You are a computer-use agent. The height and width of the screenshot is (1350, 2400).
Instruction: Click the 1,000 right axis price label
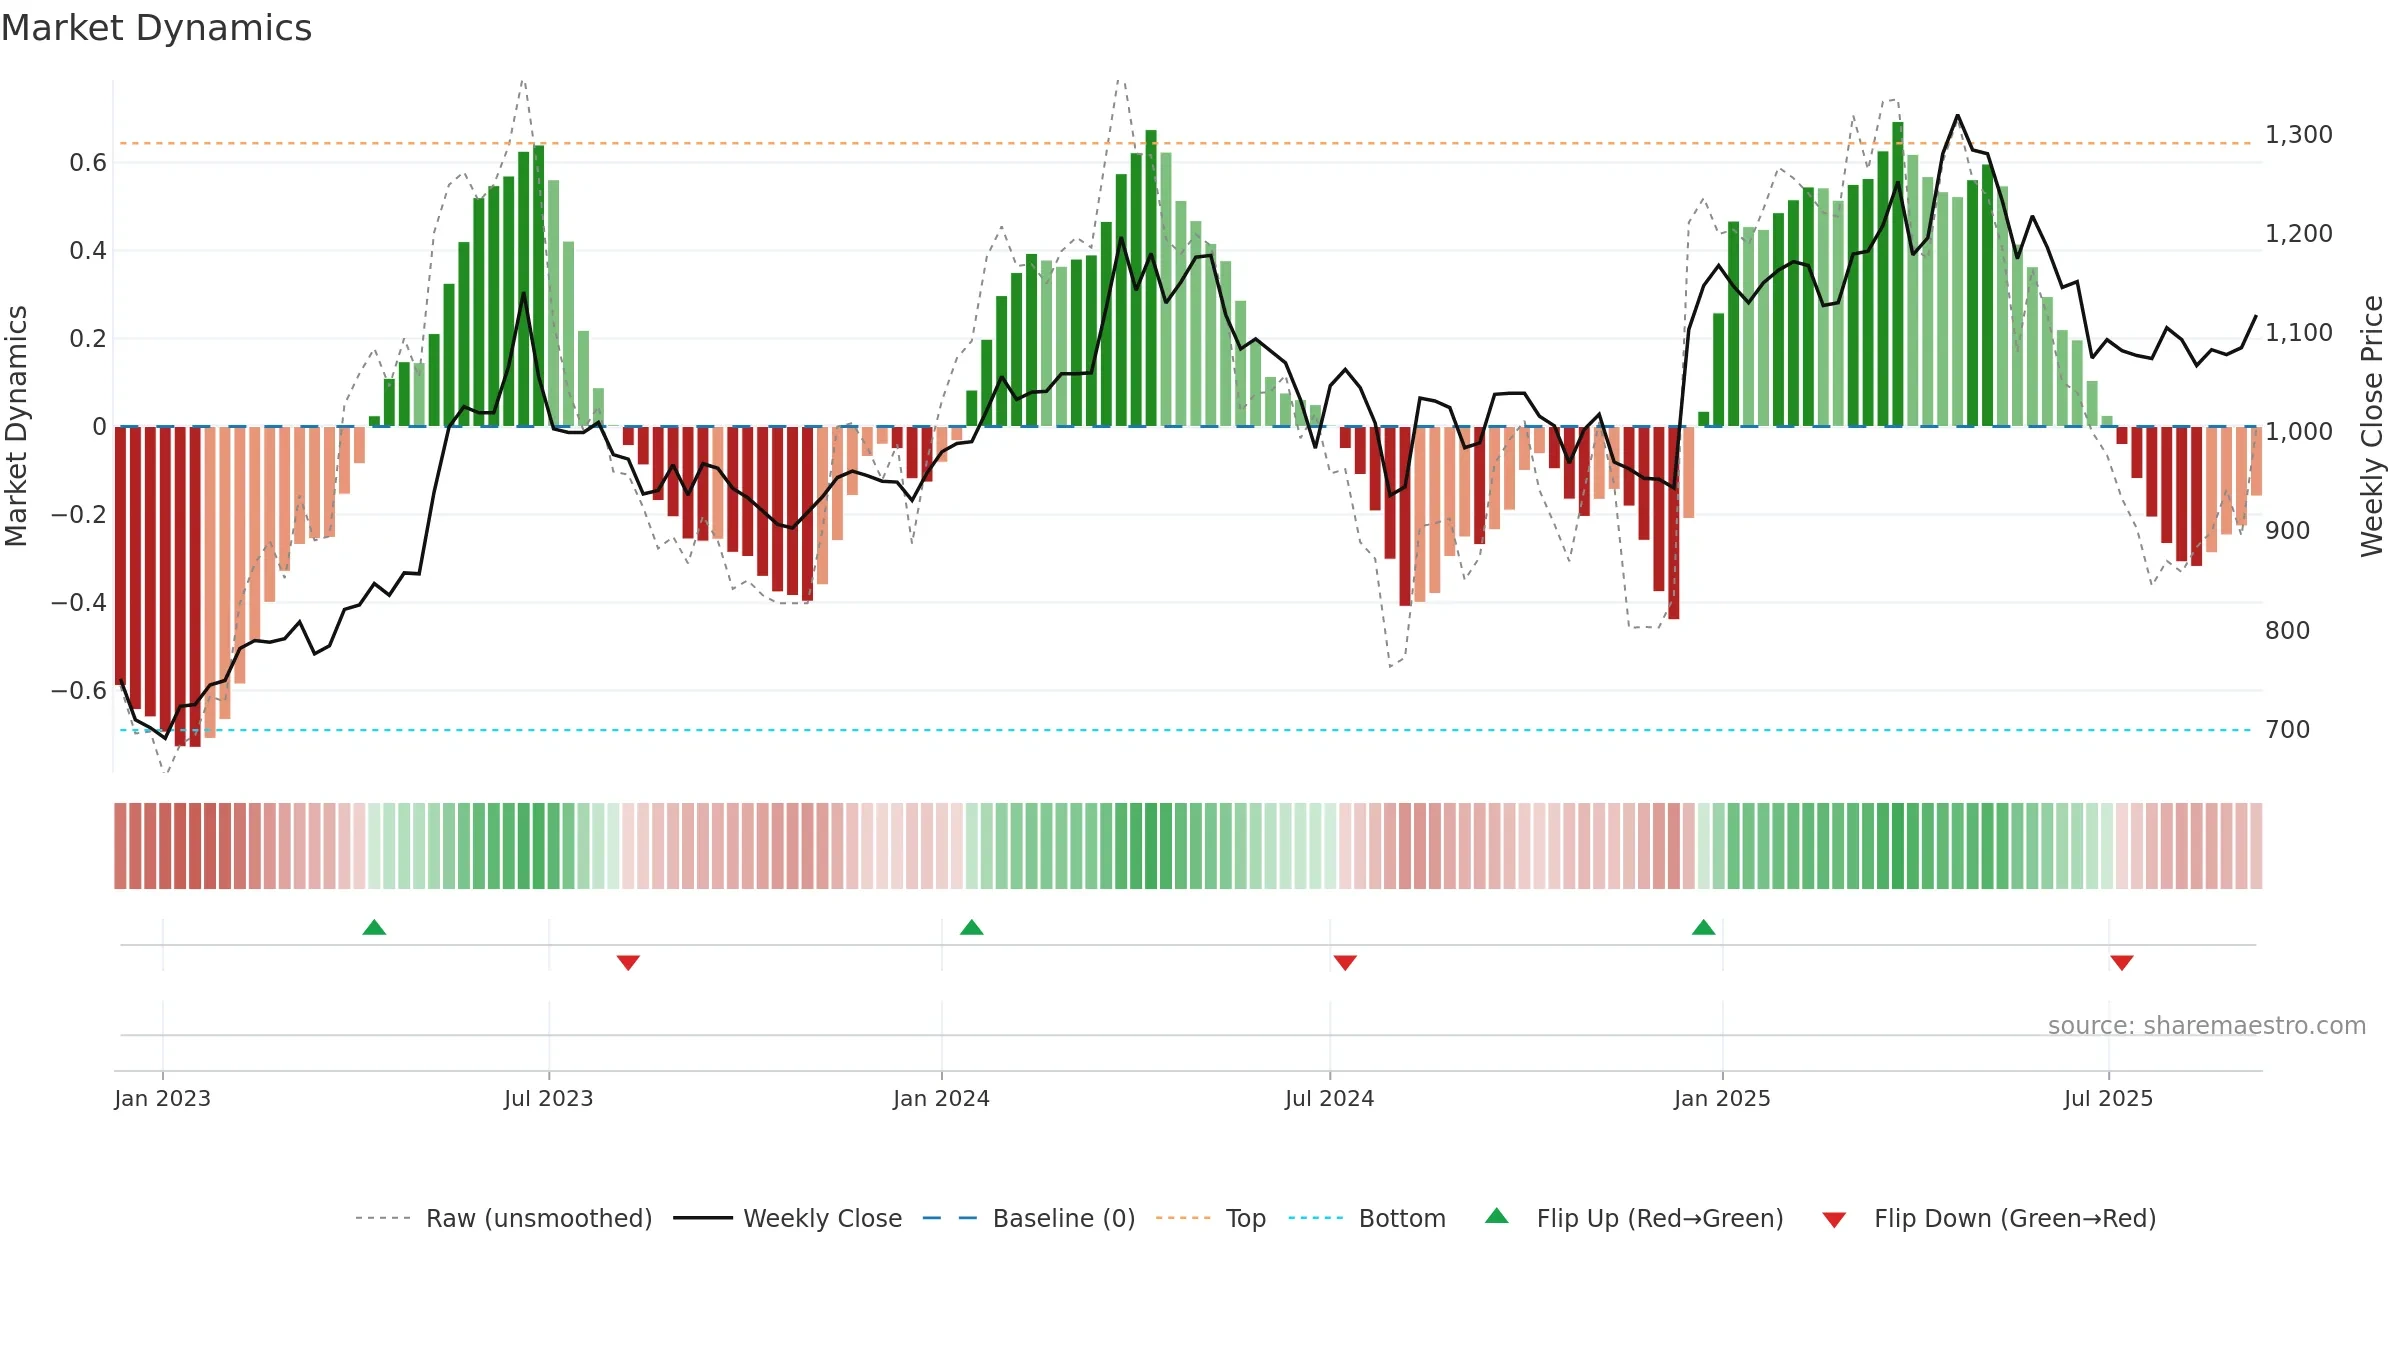click(x=2299, y=432)
